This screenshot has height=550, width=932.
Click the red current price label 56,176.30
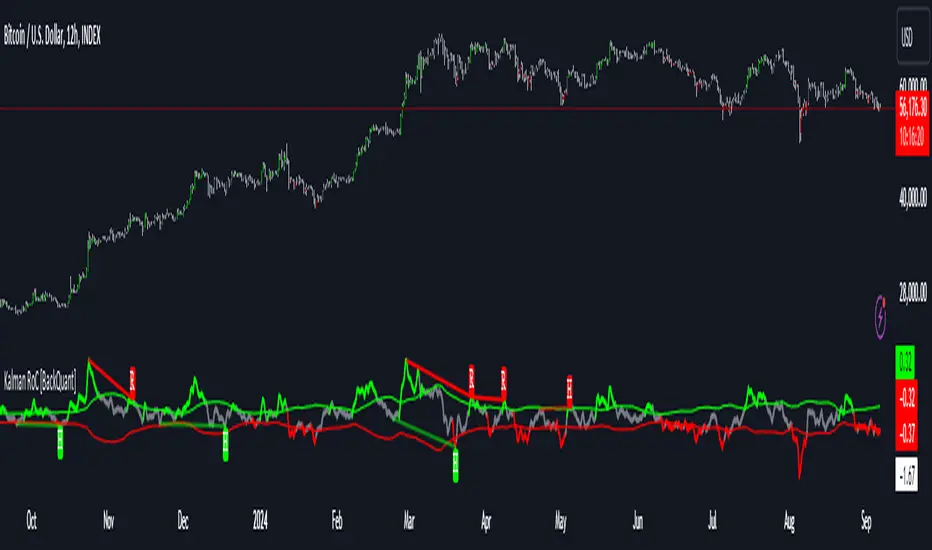click(x=912, y=107)
